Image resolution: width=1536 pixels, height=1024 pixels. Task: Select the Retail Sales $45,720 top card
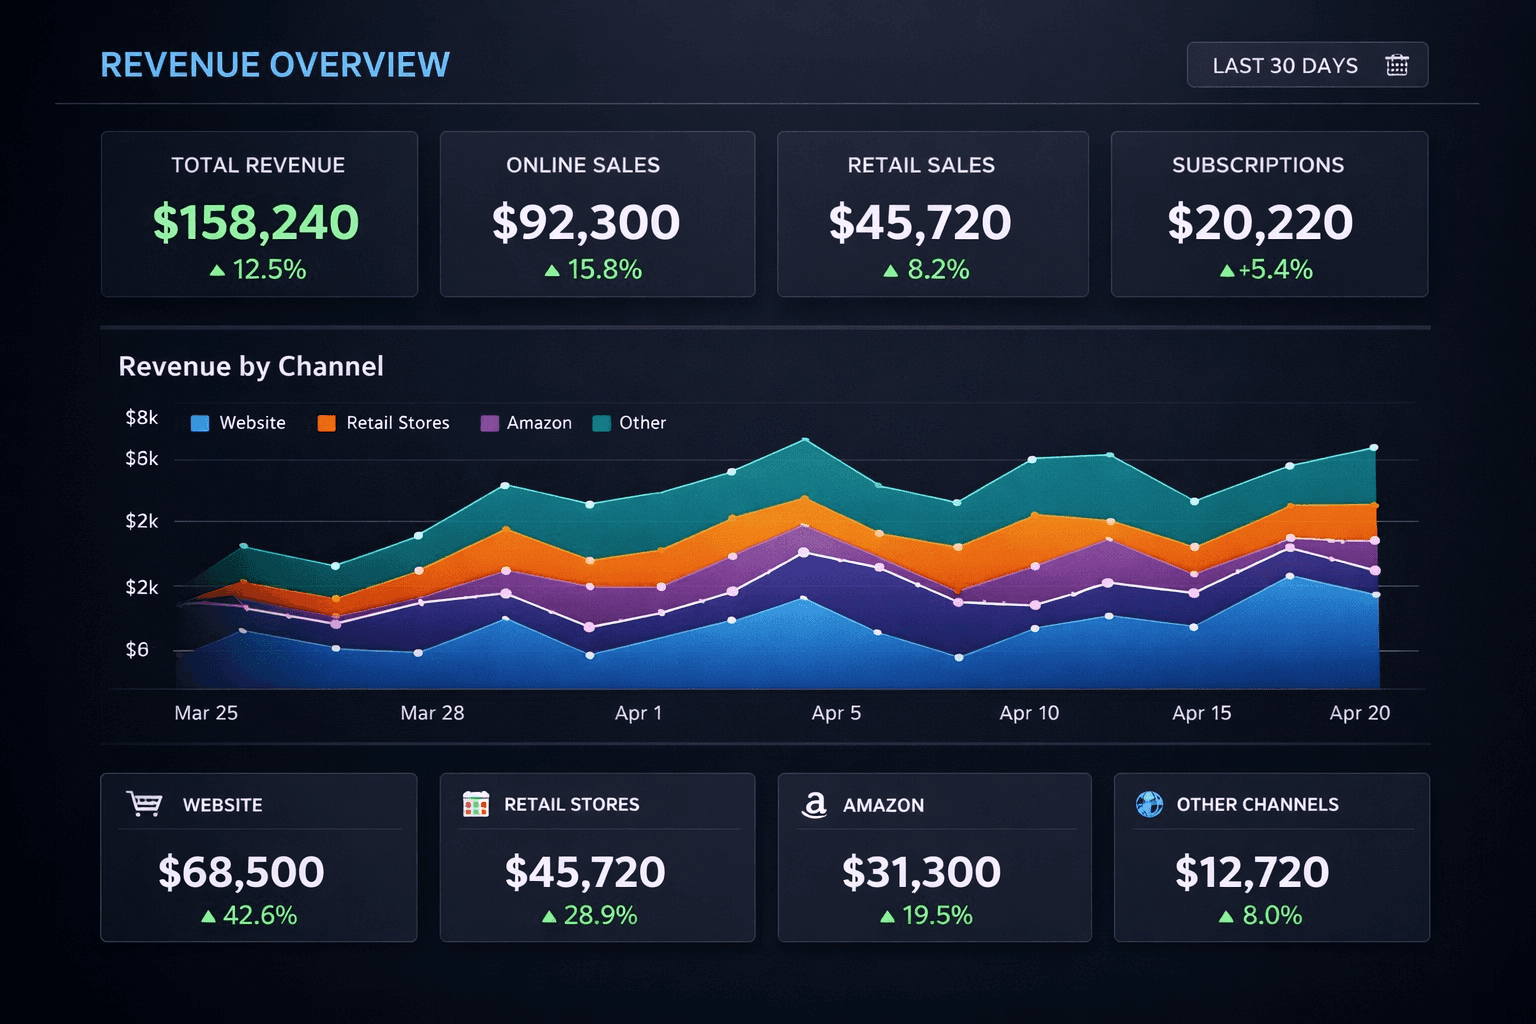click(x=932, y=214)
